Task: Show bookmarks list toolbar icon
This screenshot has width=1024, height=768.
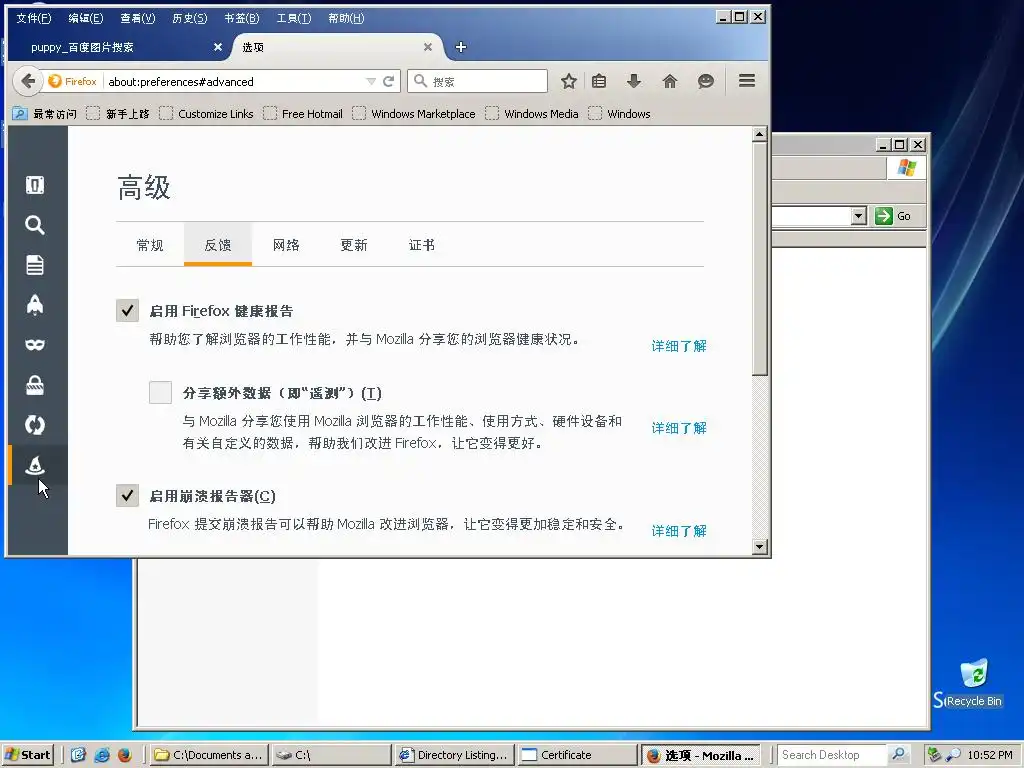Action: click(x=599, y=81)
